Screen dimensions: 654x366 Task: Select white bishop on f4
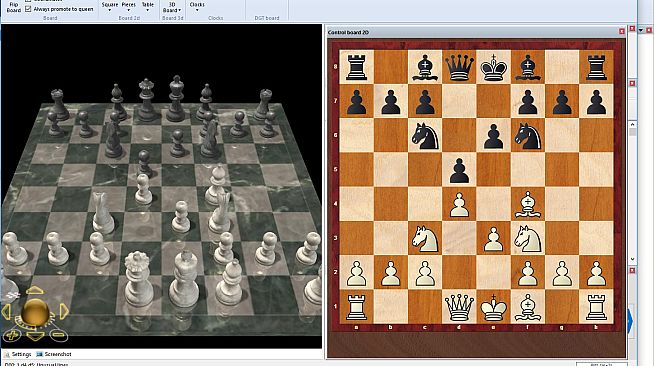528,204
